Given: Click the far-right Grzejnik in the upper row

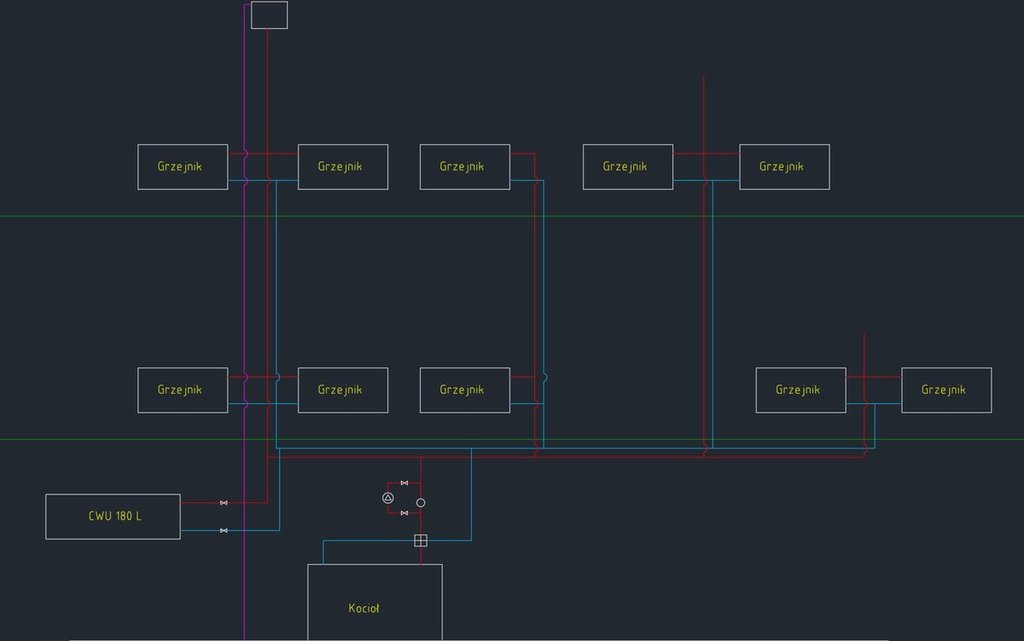Looking at the screenshot, I should (784, 167).
